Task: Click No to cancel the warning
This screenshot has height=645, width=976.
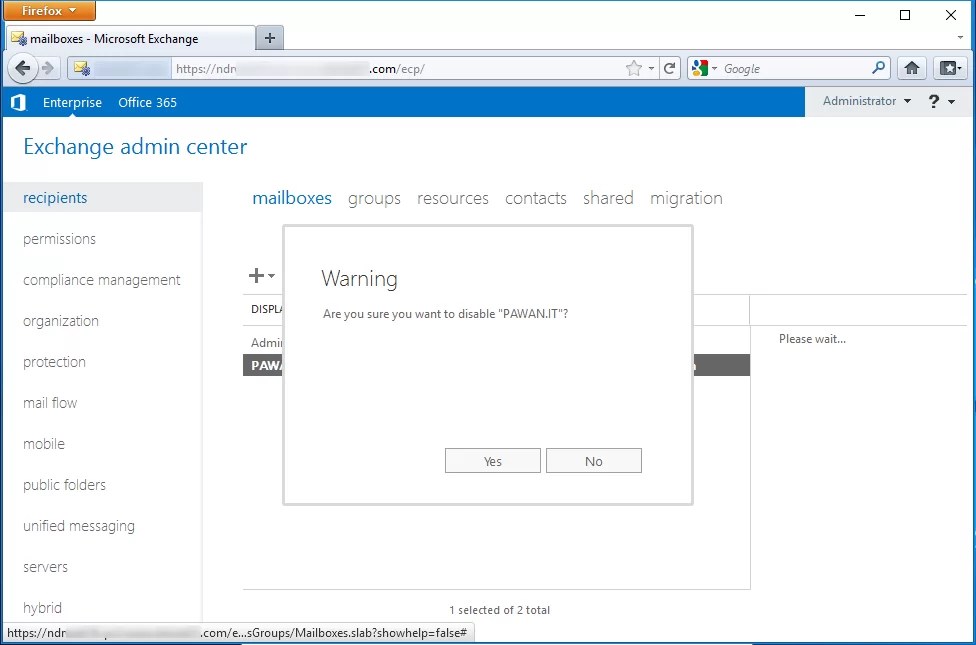Action: click(593, 460)
